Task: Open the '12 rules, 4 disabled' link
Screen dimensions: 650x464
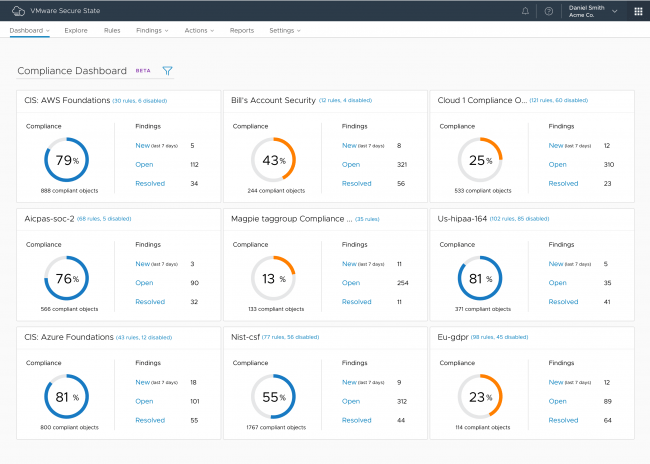Action: pyautogui.click(x=345, y=100)
